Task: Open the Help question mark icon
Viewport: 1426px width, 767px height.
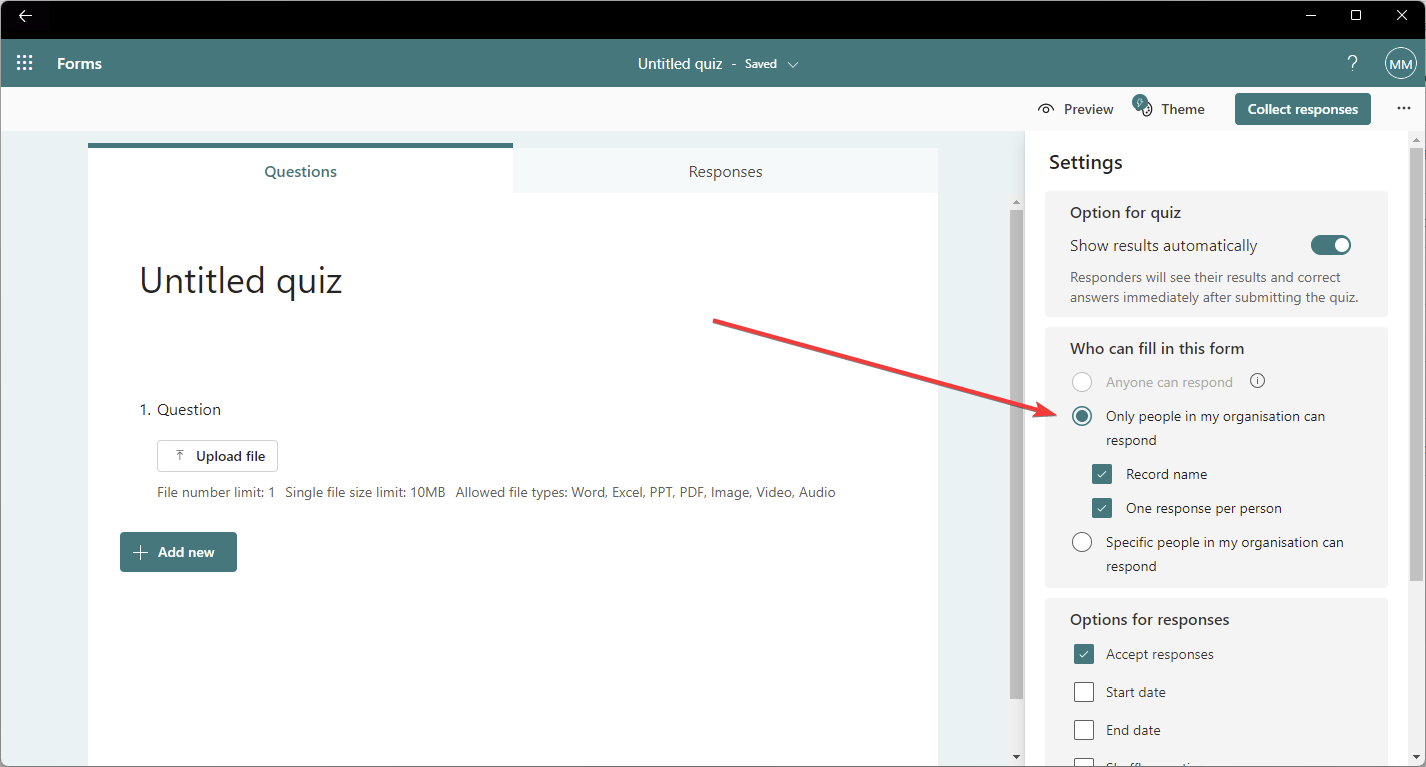Action: coord(1352,63)
